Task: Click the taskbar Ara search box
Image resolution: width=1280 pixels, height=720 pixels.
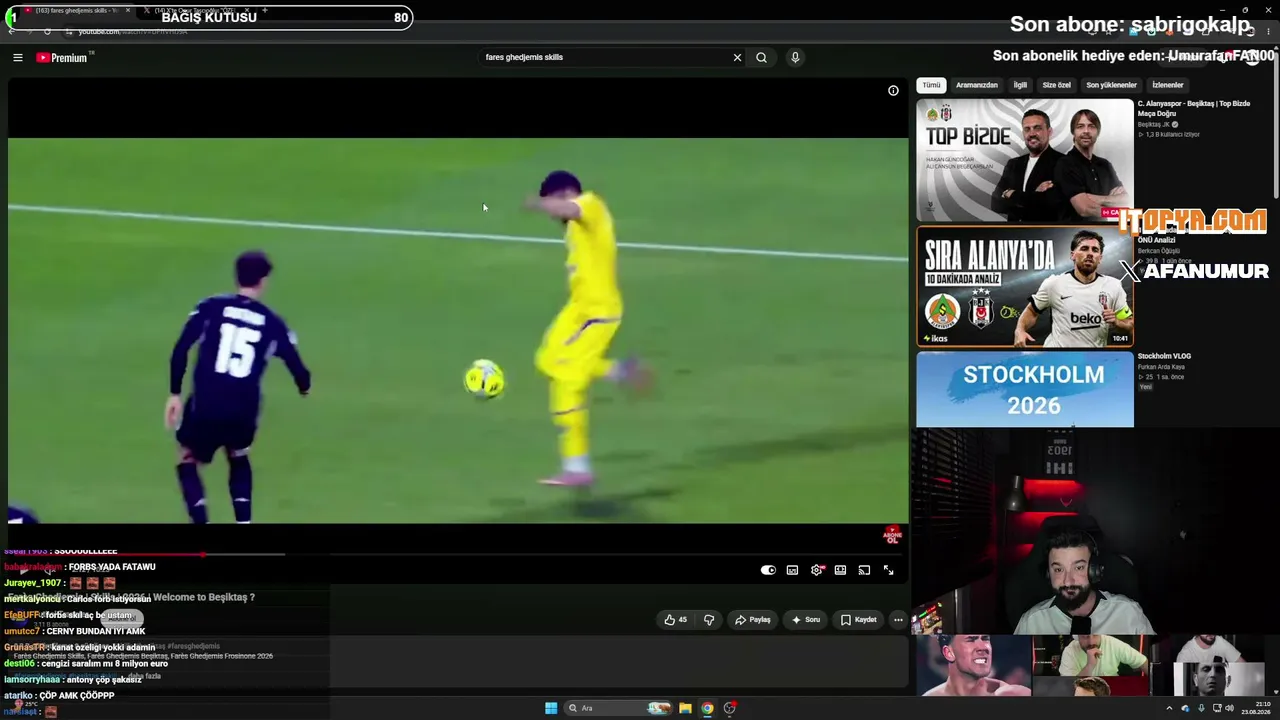Action: tap(618, 708)
